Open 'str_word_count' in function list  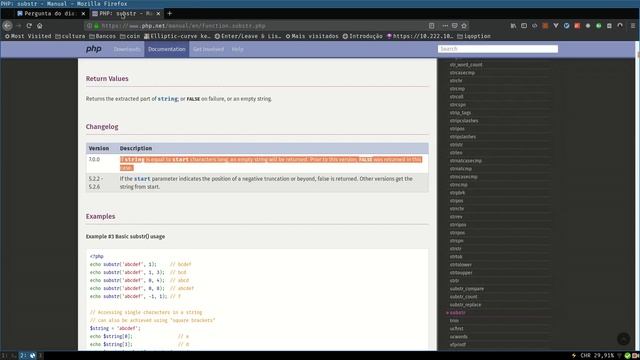(x=466, y=64)
